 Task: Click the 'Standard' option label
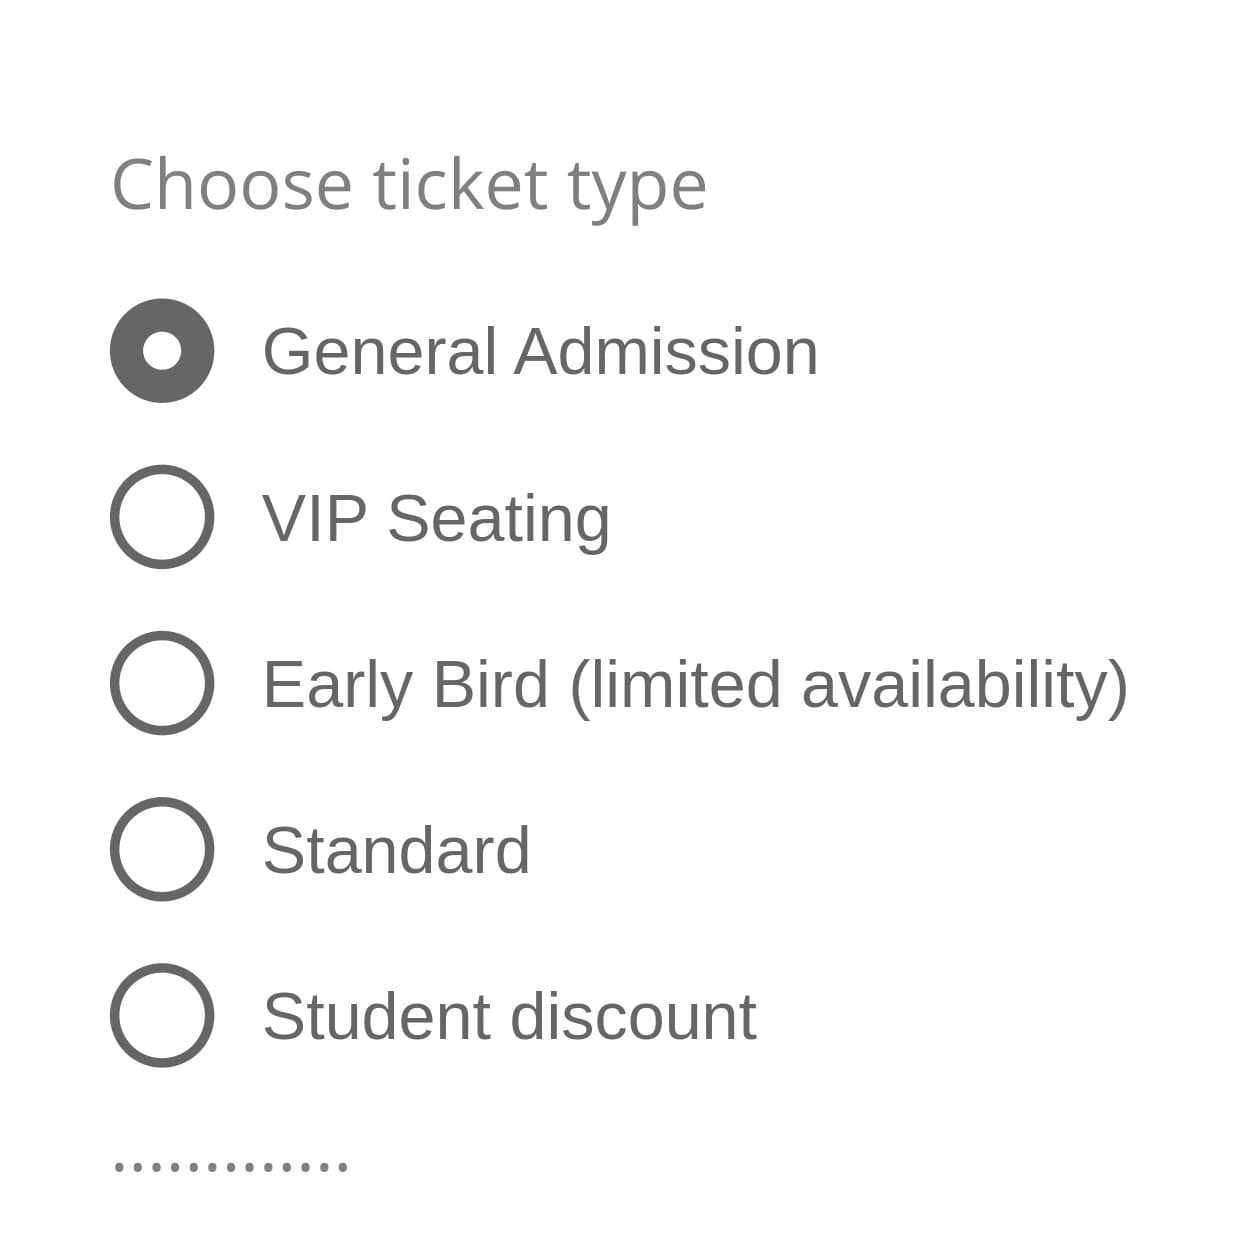point(396,850)
